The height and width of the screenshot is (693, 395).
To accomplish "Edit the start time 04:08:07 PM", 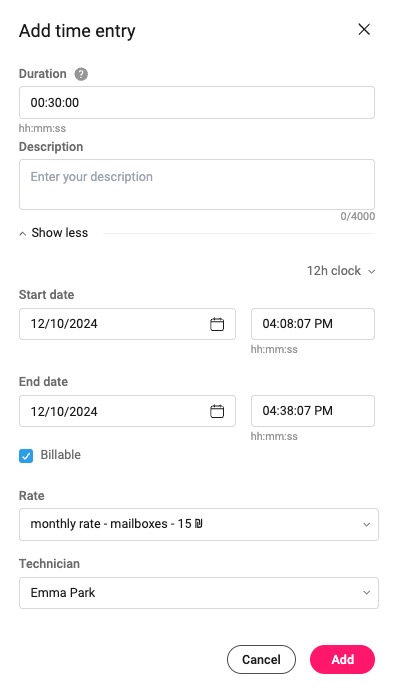I will pyautogui.click(x=313, y=324).
